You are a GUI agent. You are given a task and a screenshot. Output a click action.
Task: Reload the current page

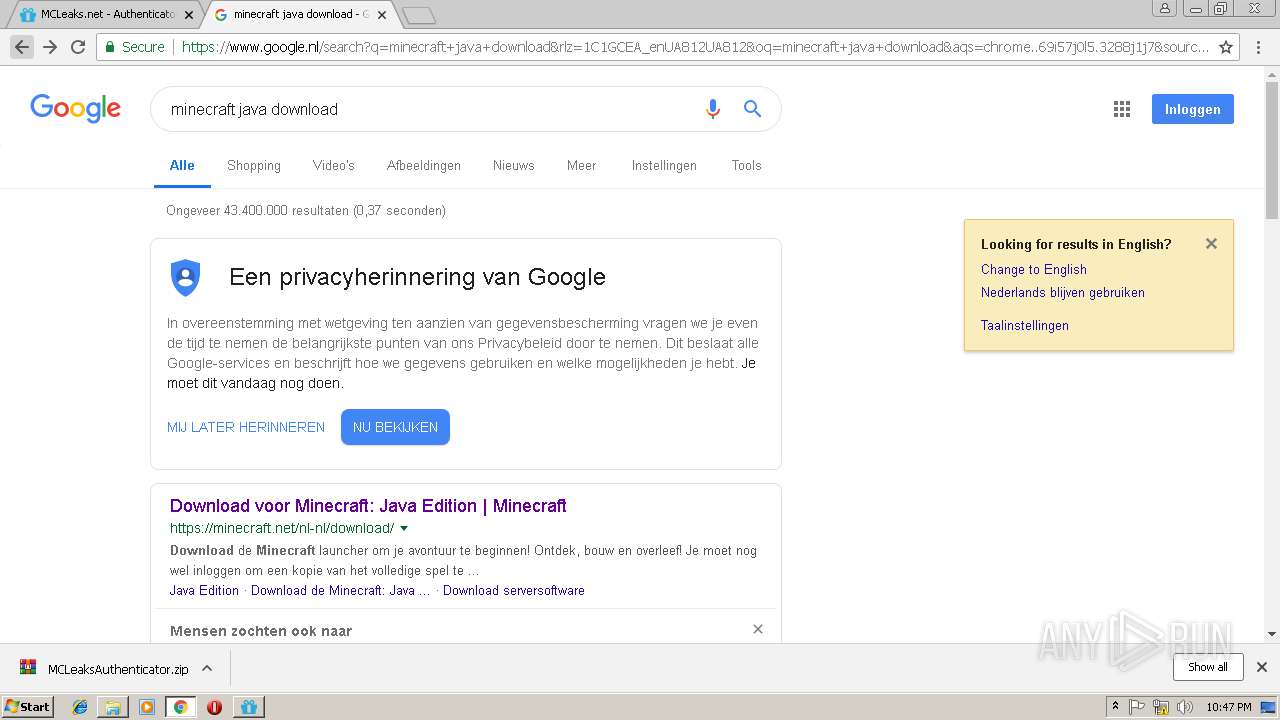(78, 47)
